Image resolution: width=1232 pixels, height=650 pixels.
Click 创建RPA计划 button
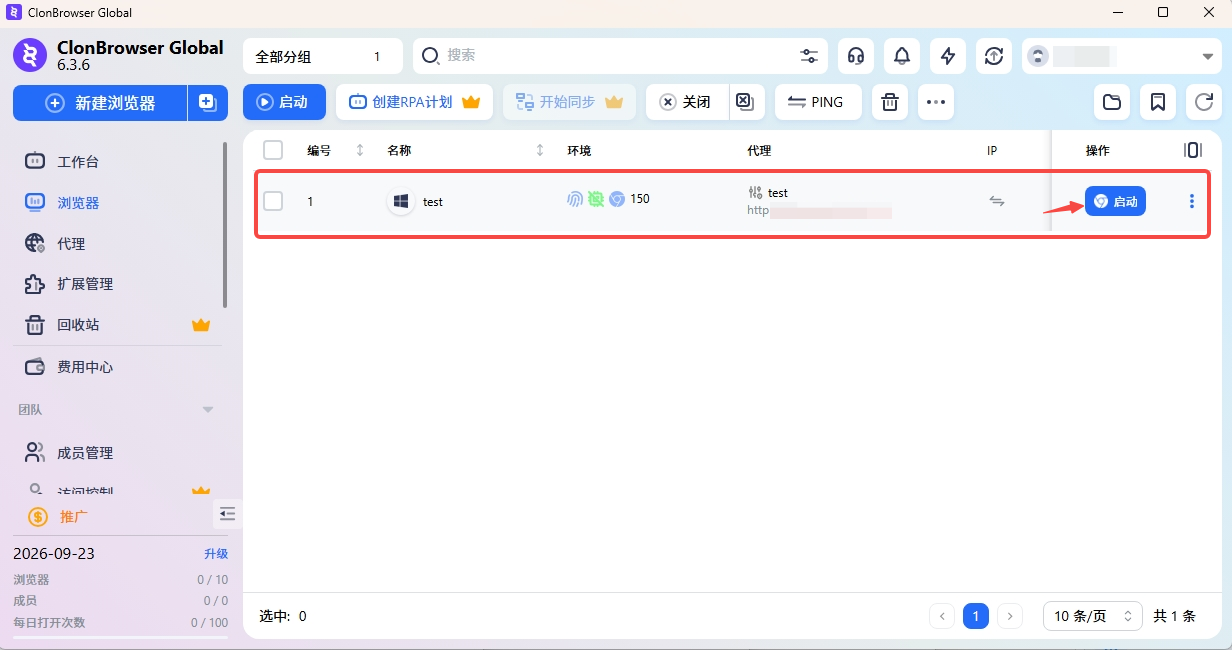[414, 102]
